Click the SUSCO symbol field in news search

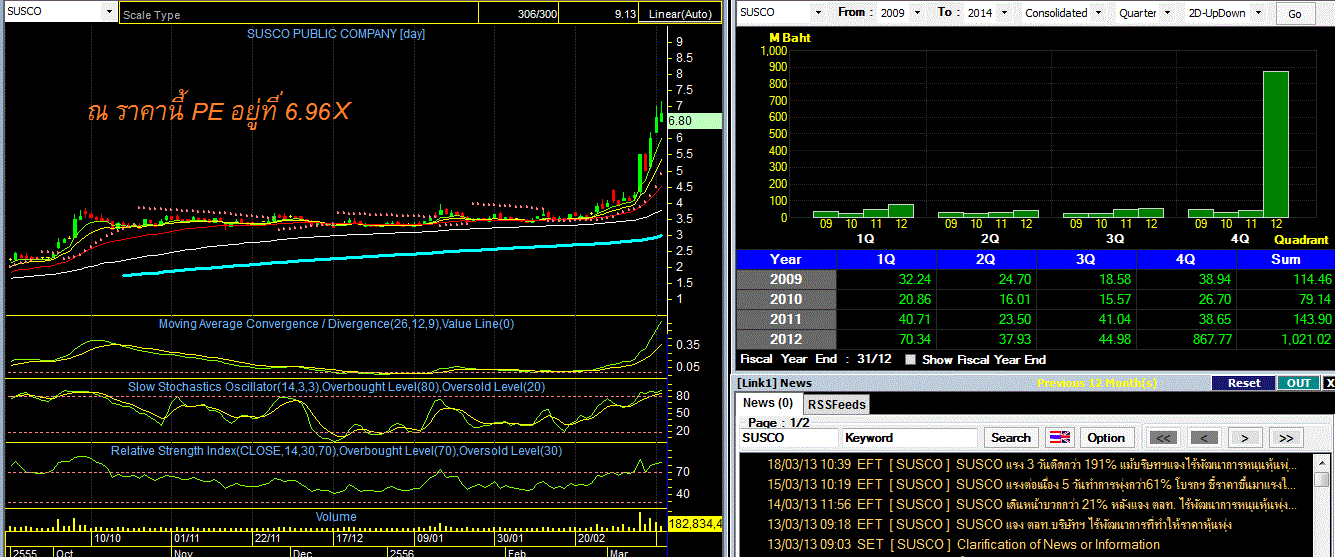click(789, 438)
